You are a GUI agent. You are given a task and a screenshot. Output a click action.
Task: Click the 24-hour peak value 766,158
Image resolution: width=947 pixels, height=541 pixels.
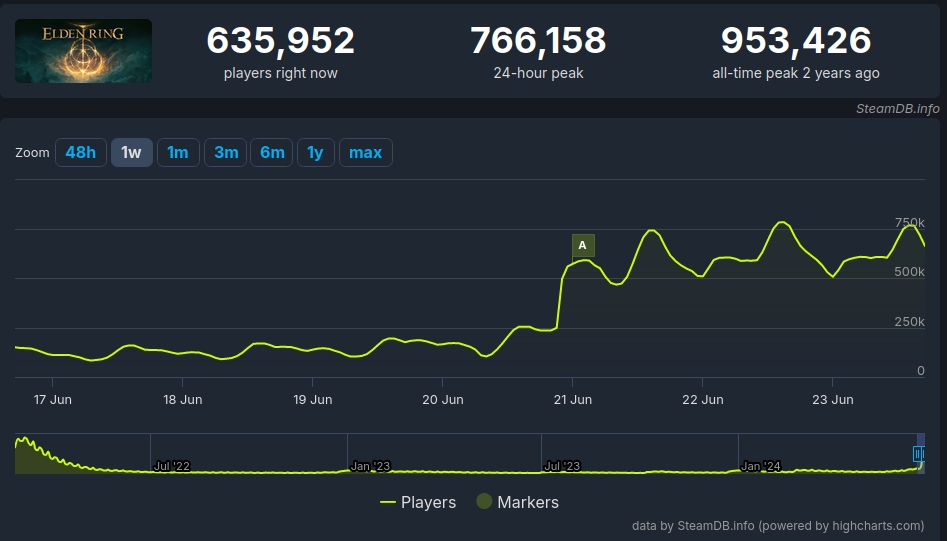tap(538, 41)
